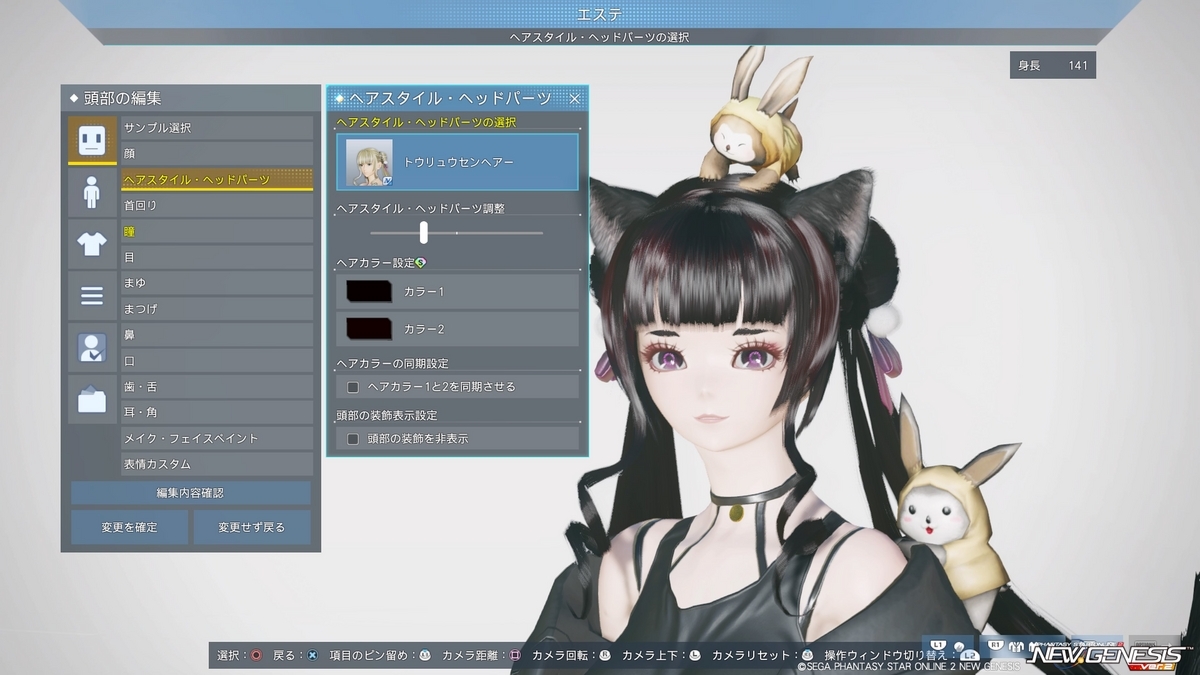The width and height of the screenshot is (1200, 675).
Task: Click 変更を確定 button
Action: click(x=129, y=527)
